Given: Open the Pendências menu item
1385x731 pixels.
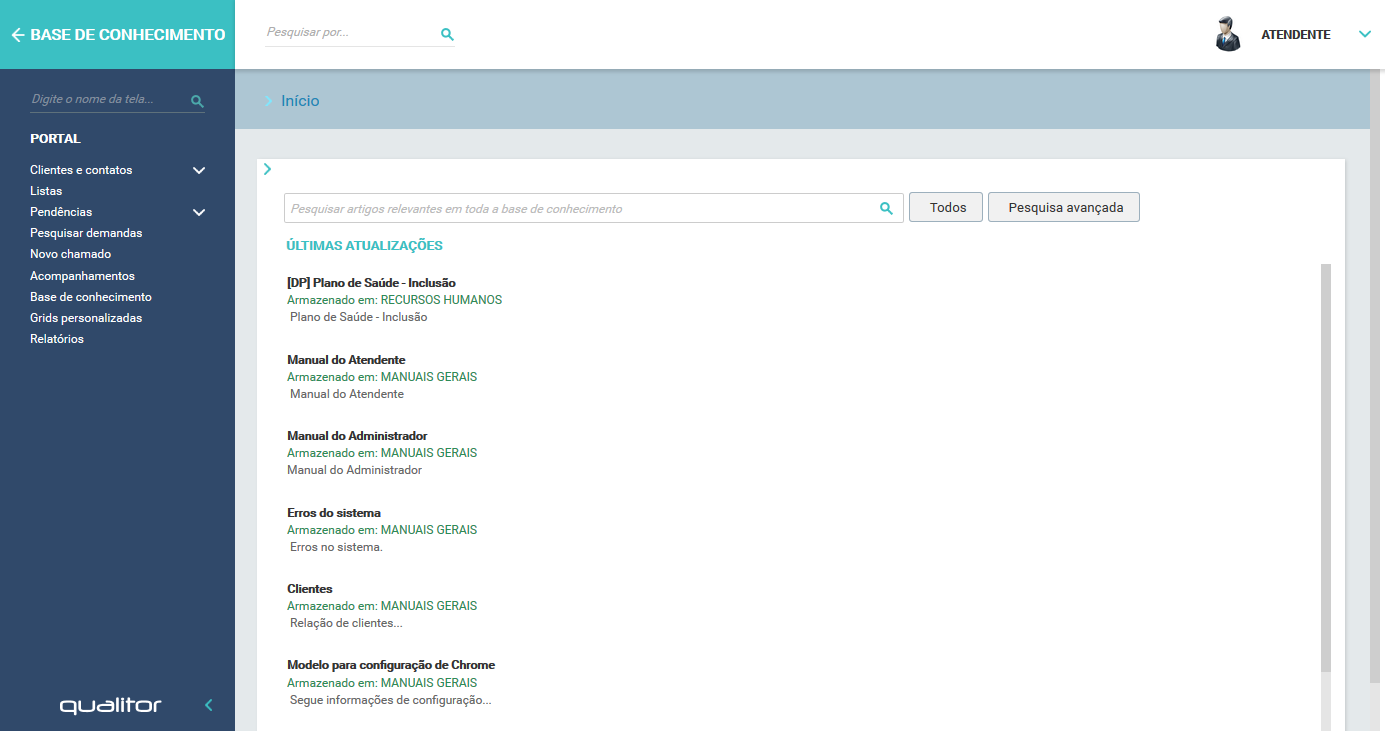Looking at the screenshot, I should (61, 212).
